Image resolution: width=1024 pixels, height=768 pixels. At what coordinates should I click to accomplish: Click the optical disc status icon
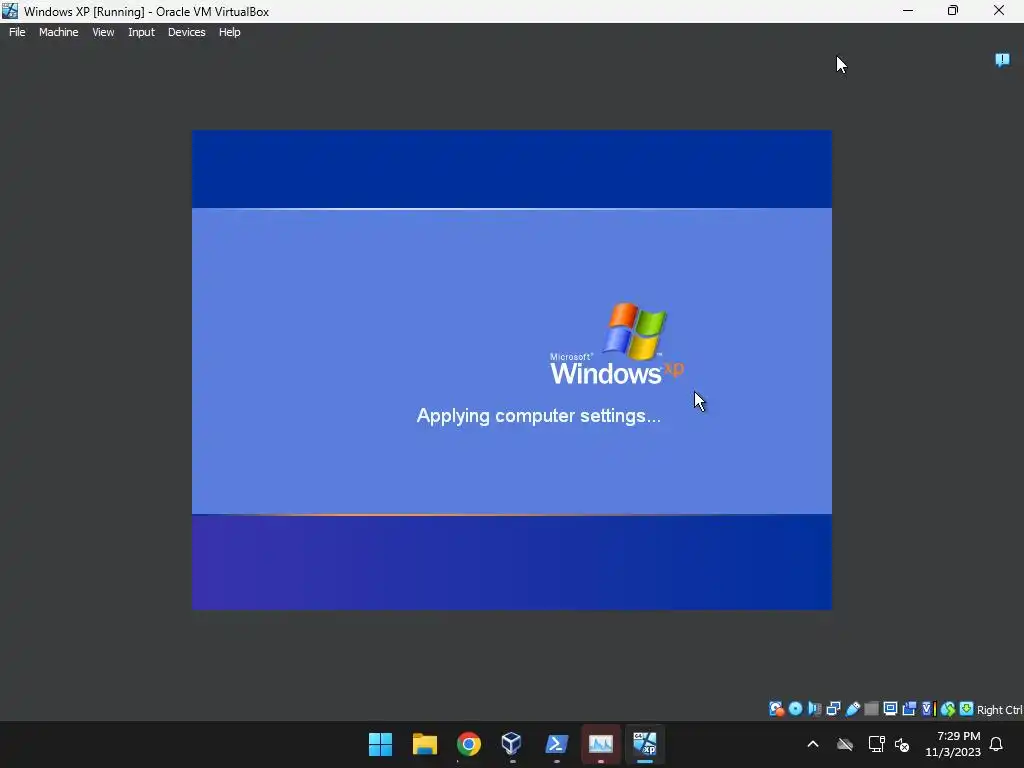795,709
